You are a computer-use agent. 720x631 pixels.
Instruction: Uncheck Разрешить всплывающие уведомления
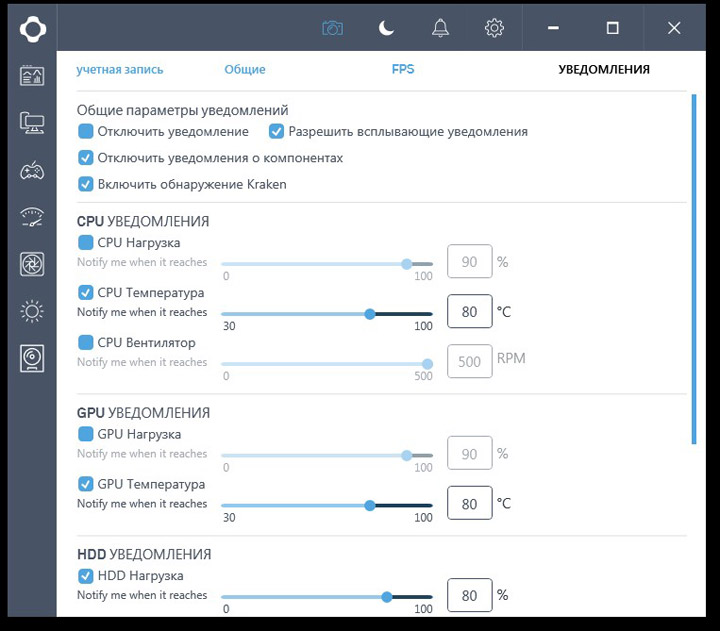(276, 131)
